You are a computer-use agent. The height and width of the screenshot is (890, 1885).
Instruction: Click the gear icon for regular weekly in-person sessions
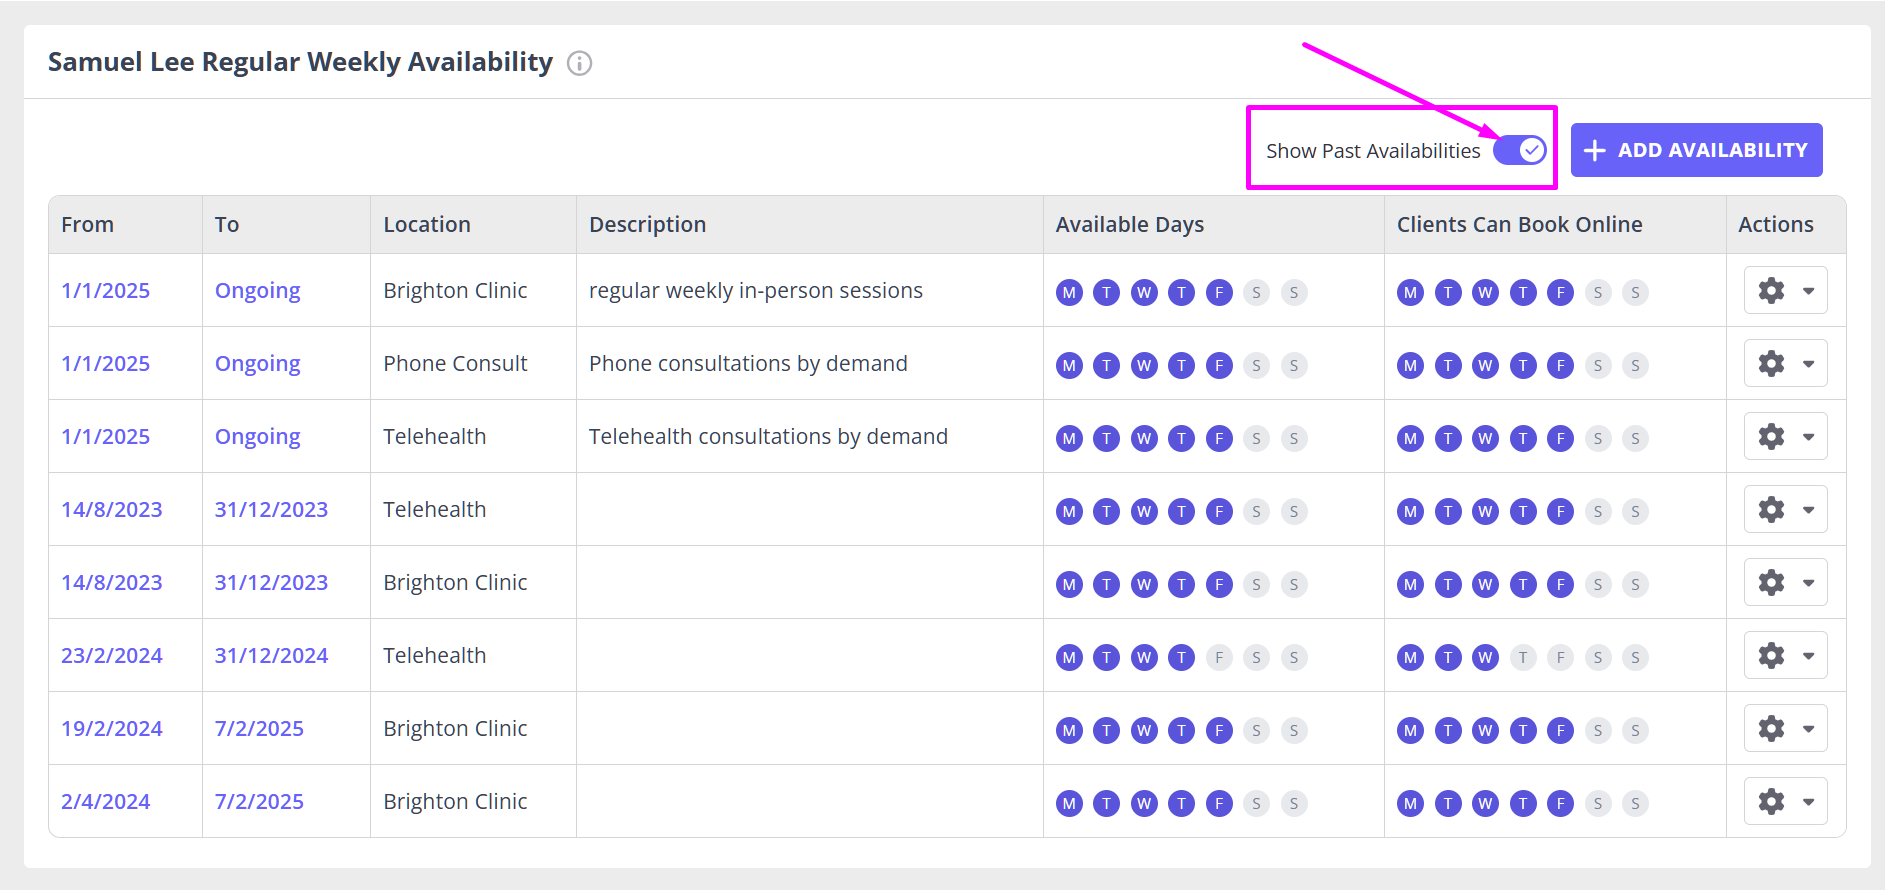pos(1771,290)
